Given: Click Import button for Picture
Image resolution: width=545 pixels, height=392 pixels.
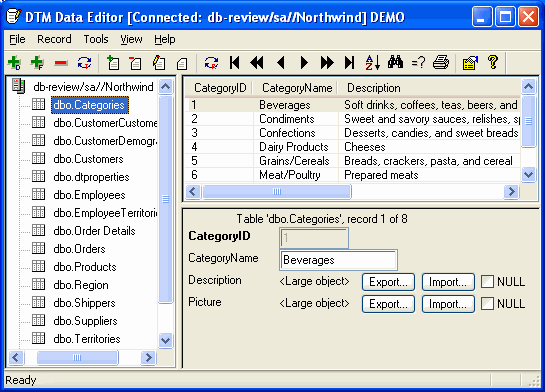Looking at the screenshot, I should [448, 304].
